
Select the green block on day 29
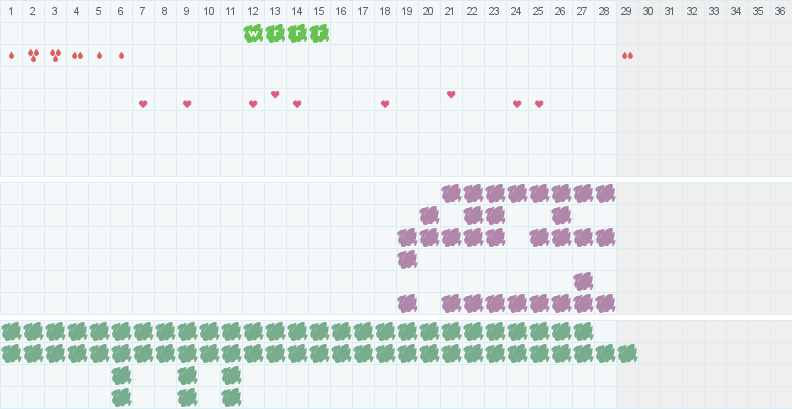click(x=627, y=353)
